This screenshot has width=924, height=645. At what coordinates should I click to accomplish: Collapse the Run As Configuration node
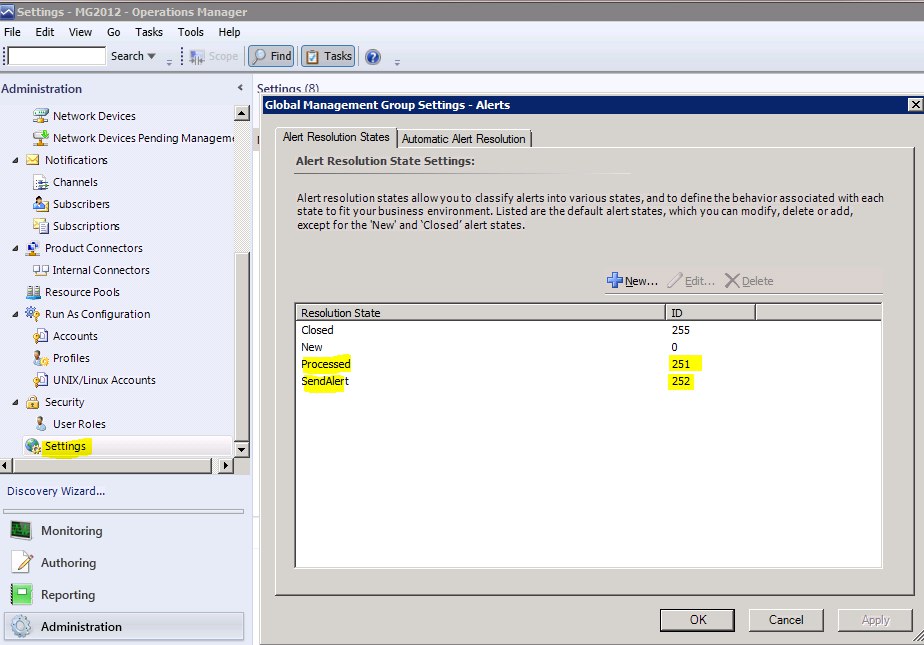pyautogui.click(x=15, y=314)
